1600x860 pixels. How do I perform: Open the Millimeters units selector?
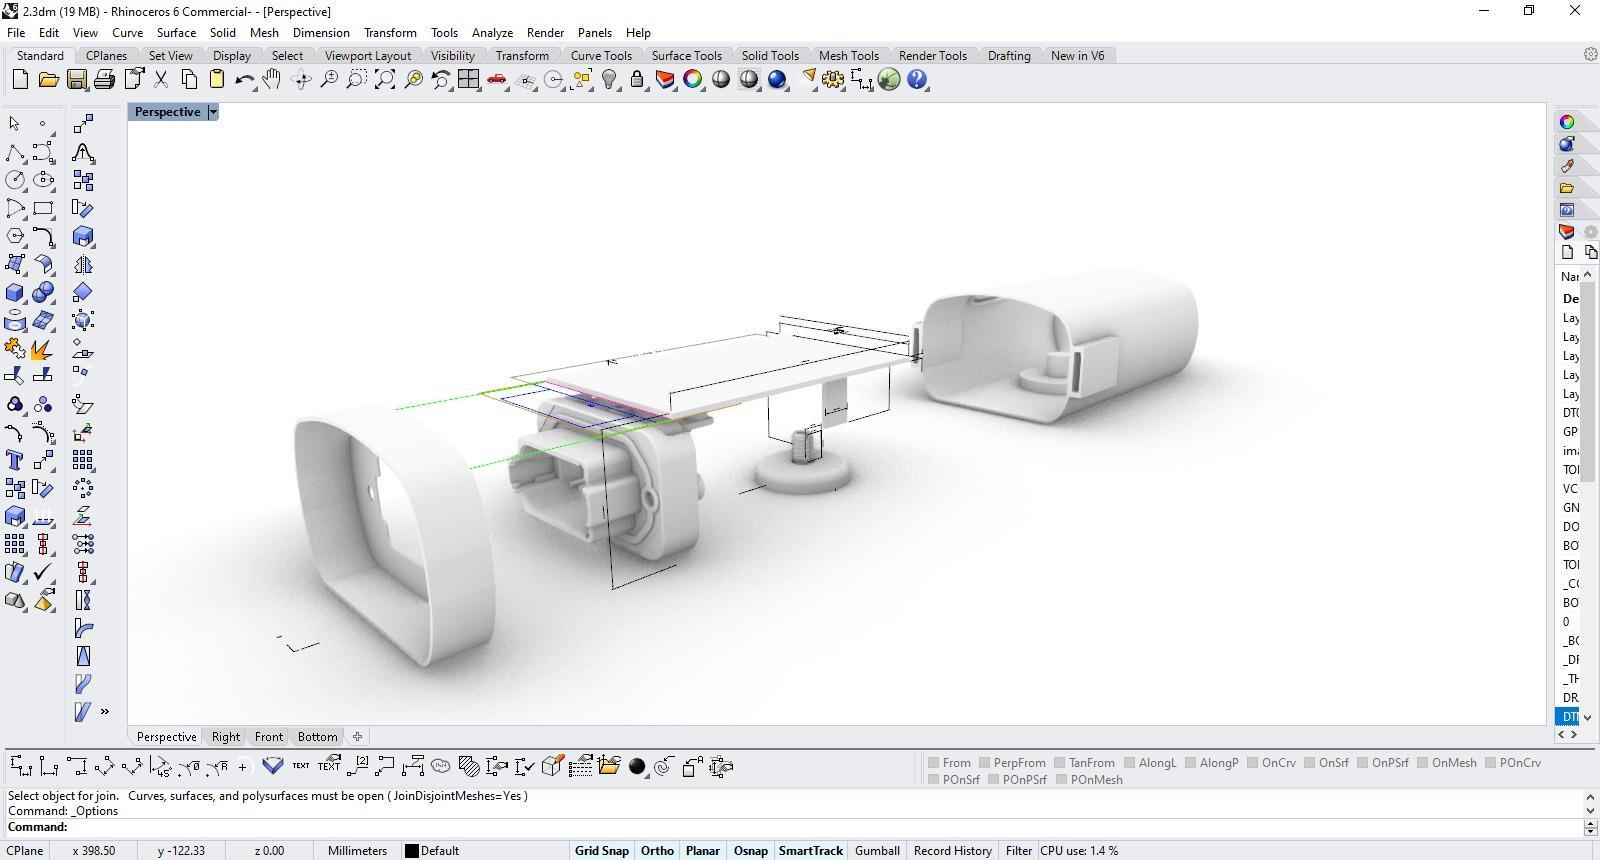pyautogui.click(x=357, y=851)
